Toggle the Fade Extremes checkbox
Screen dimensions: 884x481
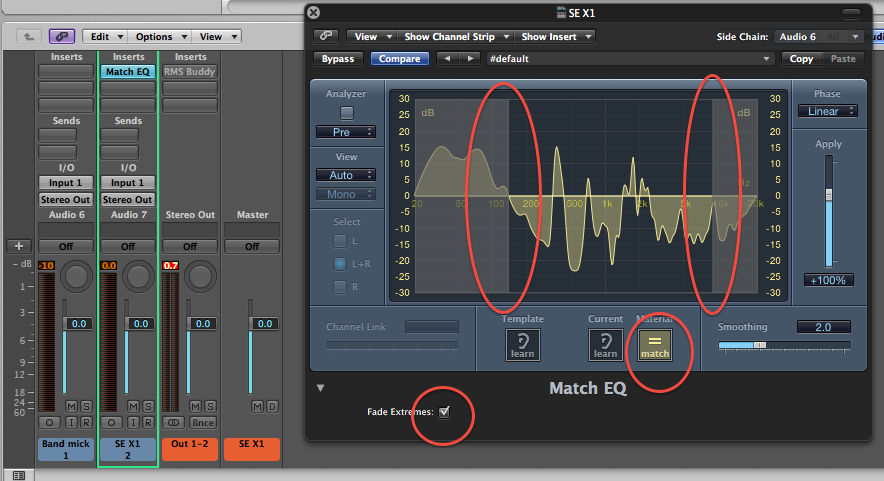click(444, 412)
